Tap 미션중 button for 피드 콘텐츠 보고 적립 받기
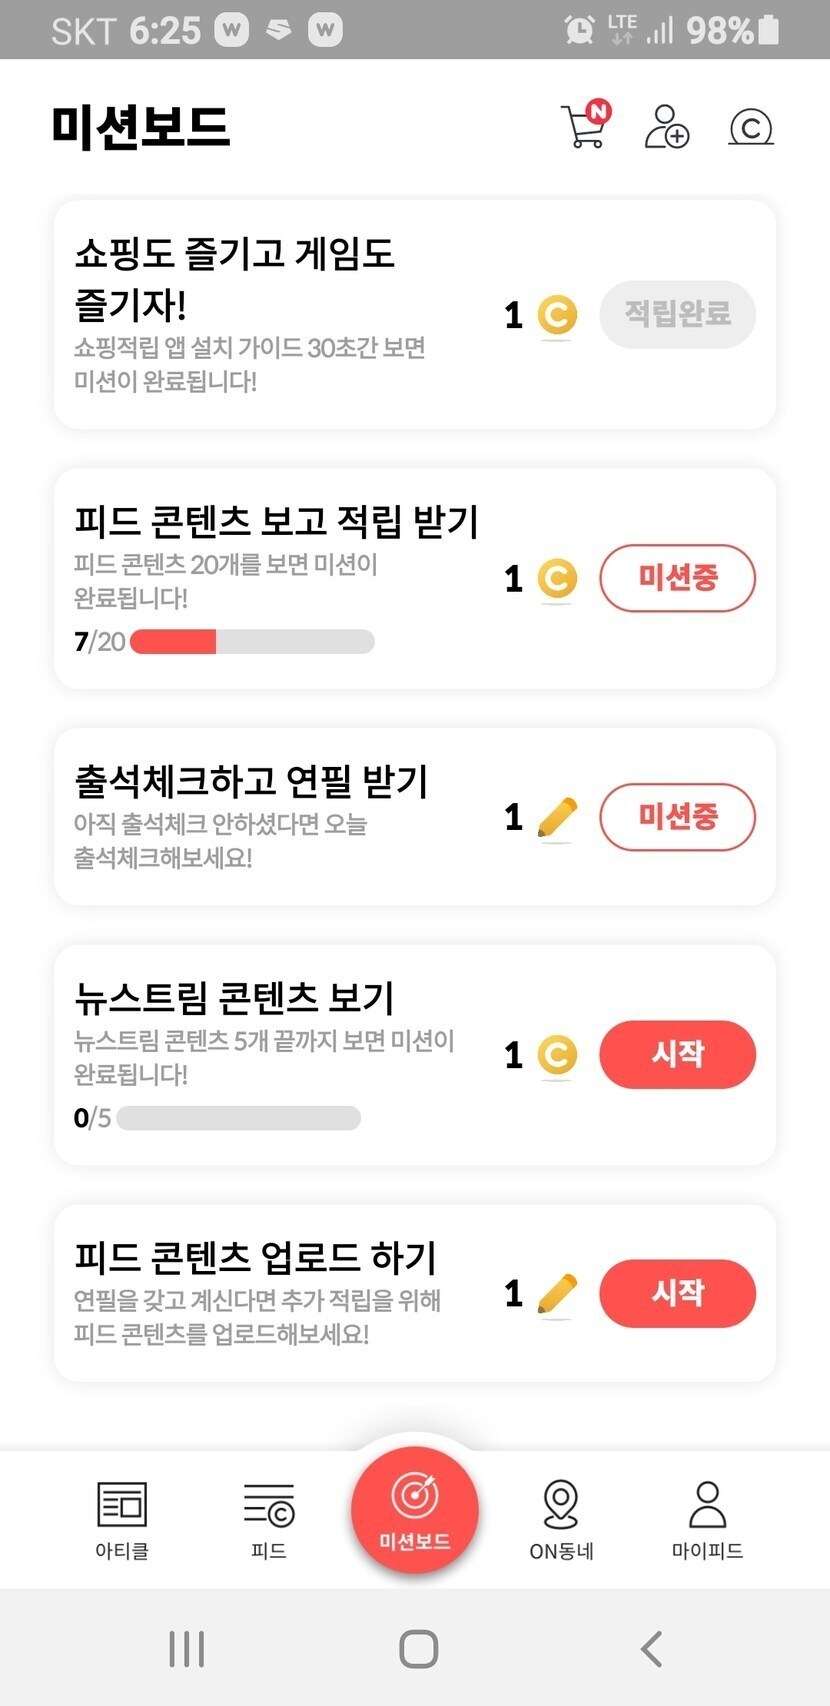 (x=677, y=578)
